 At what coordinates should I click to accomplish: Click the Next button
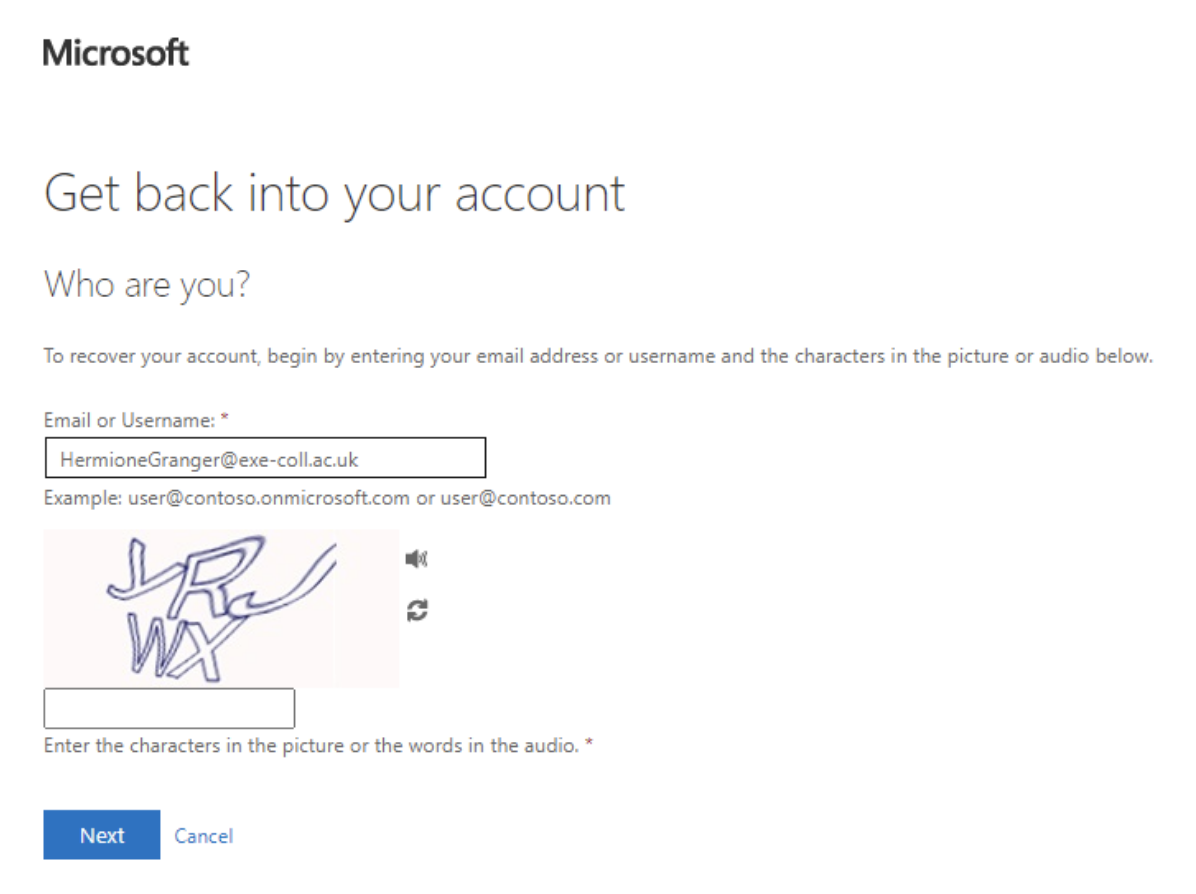(101, 835)
